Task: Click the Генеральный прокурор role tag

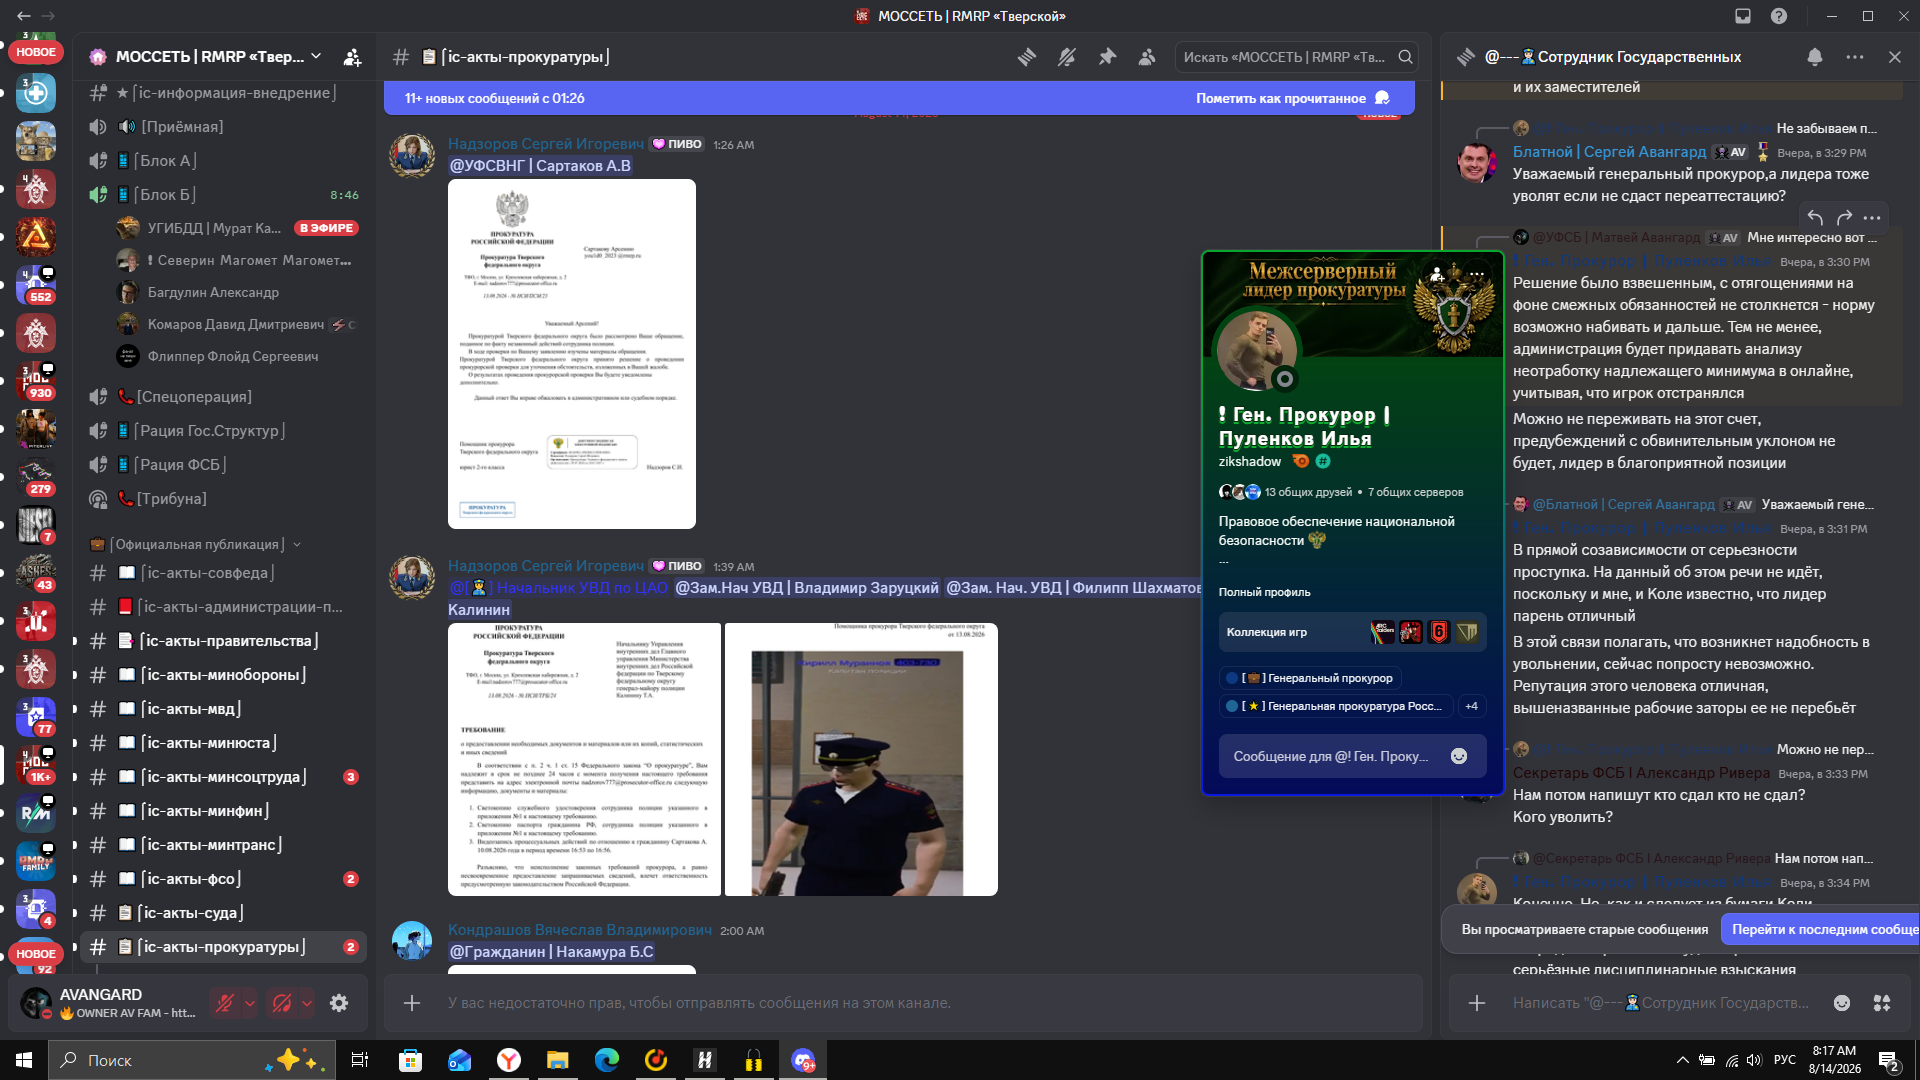Action: point(1310,678)
